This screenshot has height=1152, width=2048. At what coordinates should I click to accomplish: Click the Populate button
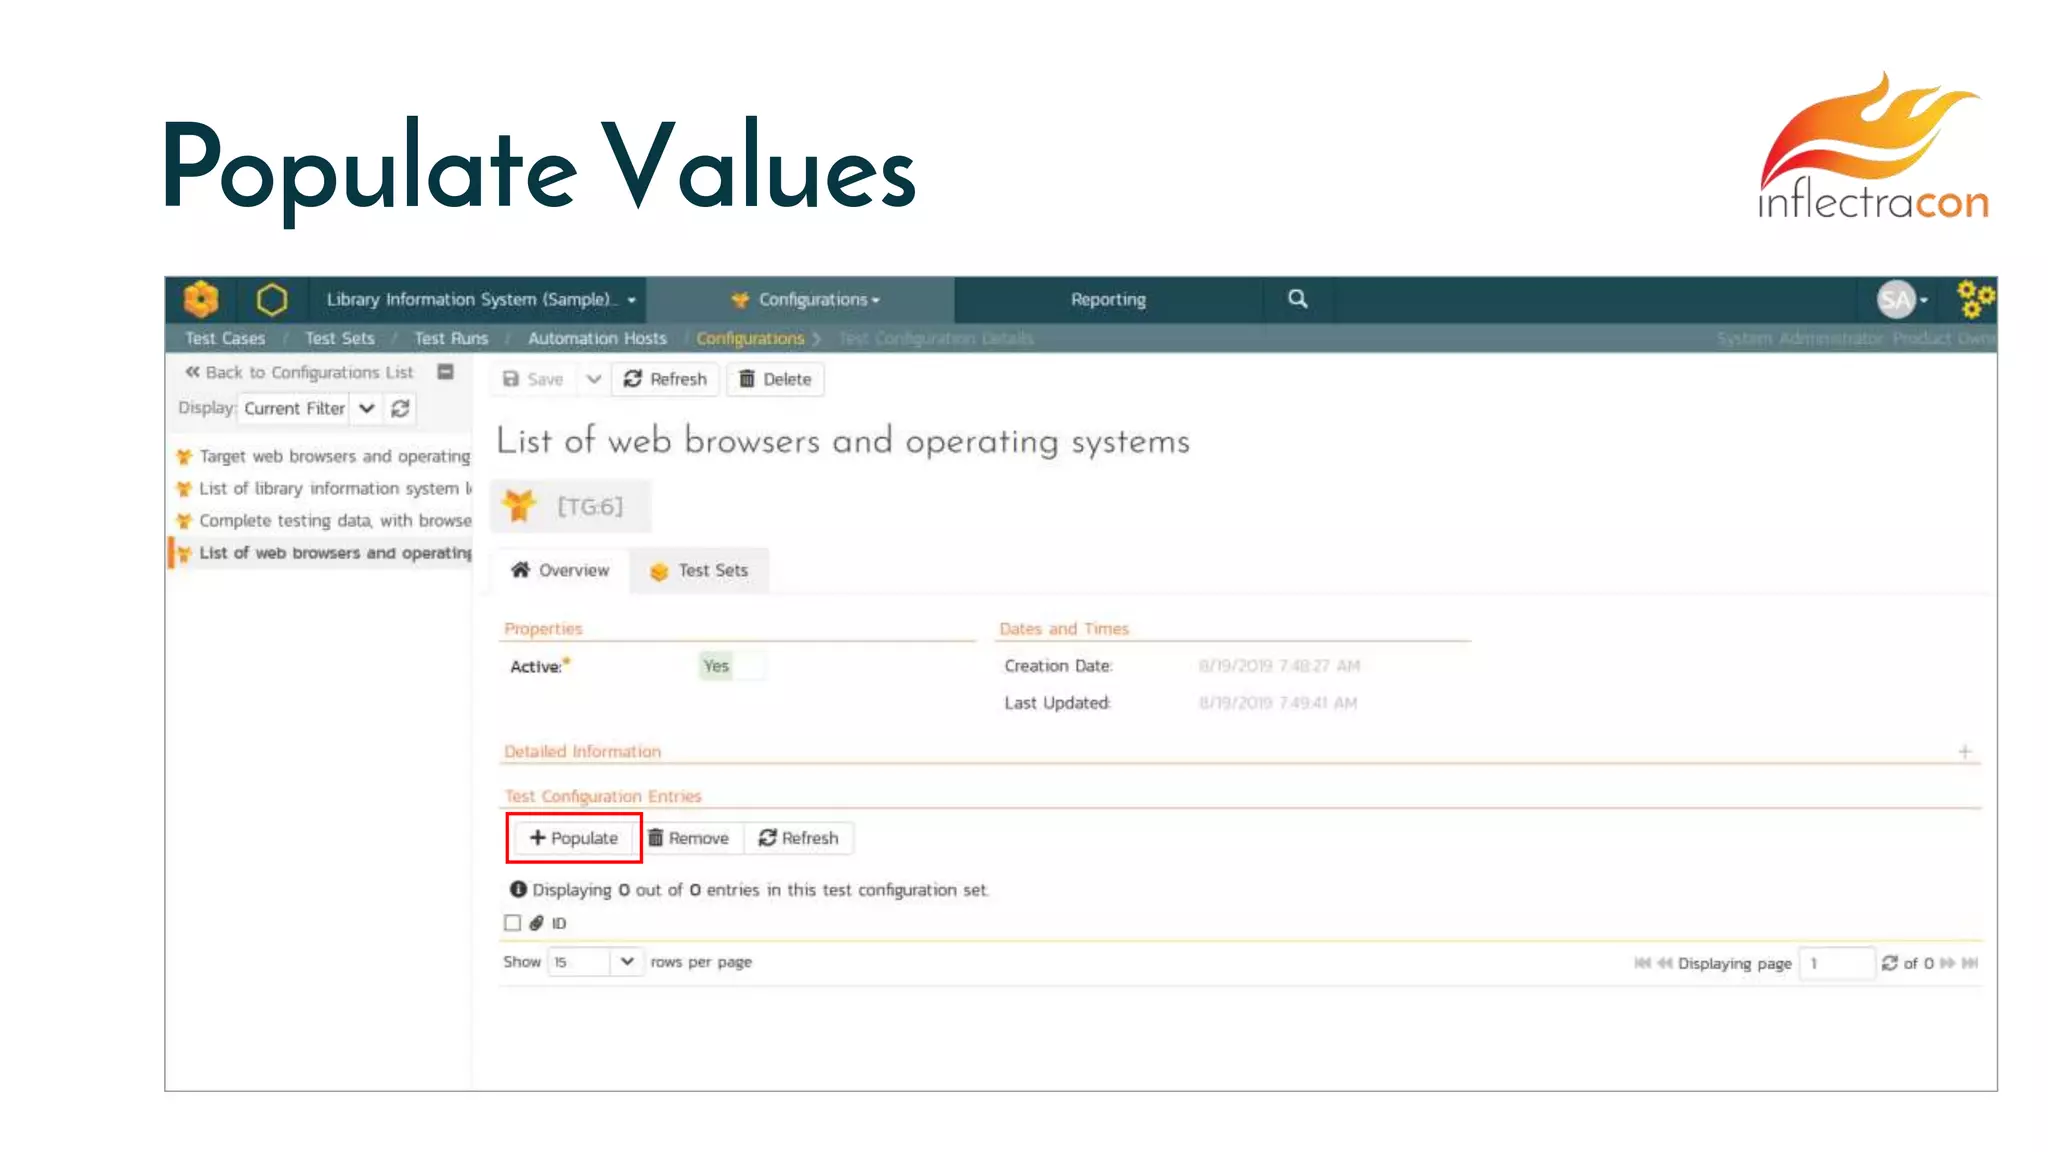[574, 838]
